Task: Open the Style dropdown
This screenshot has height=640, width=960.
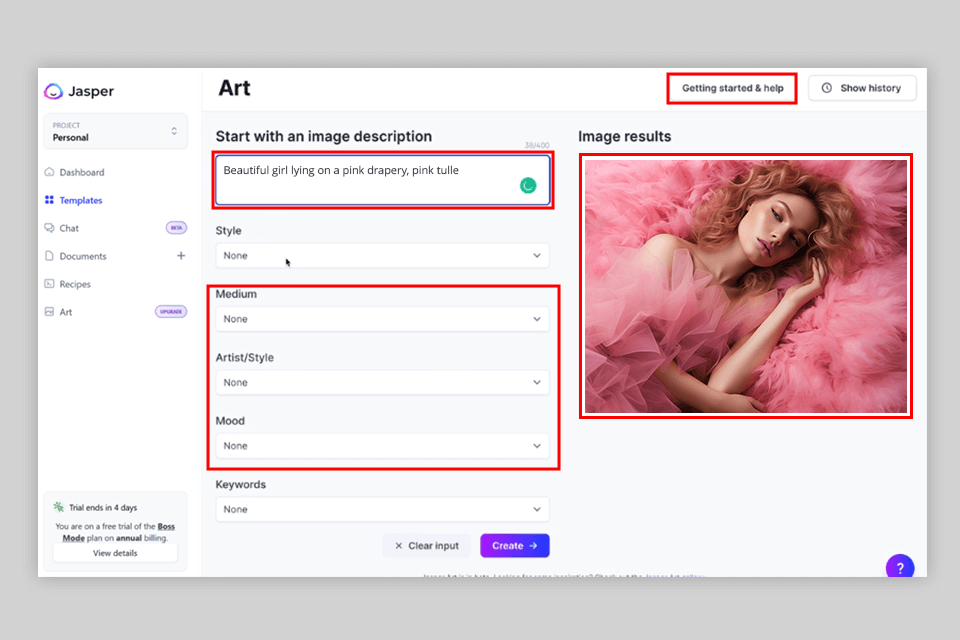Action: (383, 255)
